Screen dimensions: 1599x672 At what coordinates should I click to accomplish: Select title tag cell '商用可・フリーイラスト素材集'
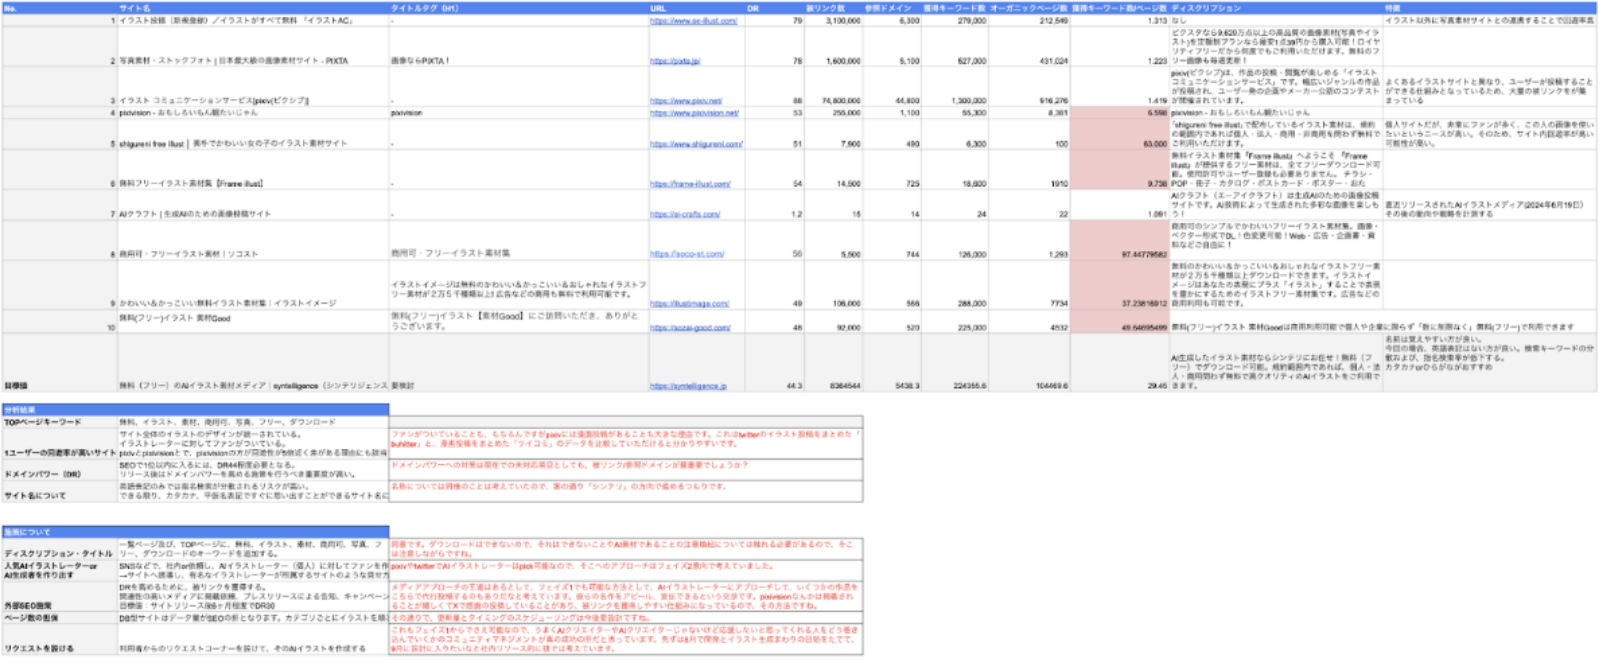(518, 240)
